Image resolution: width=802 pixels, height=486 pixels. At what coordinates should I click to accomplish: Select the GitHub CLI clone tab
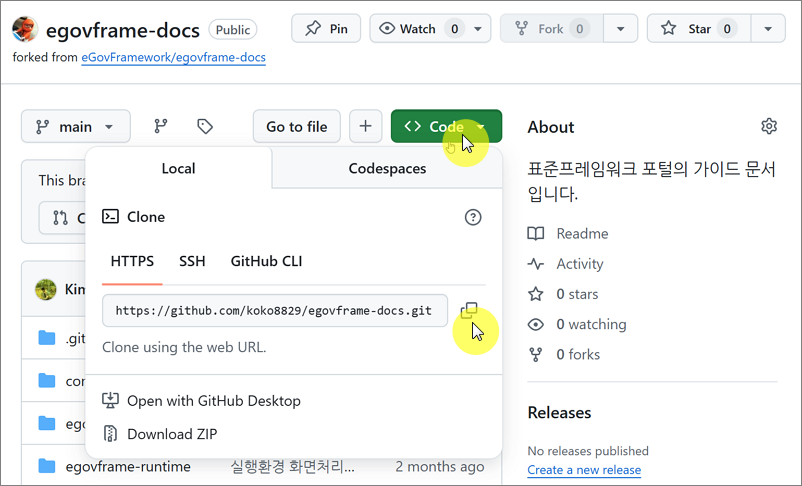[266, 261]
